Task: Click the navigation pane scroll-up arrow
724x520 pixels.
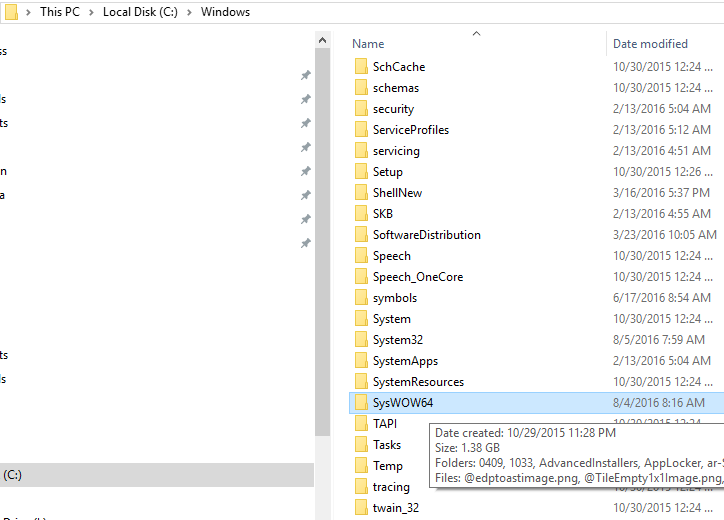Action: (x=322, y=40)
